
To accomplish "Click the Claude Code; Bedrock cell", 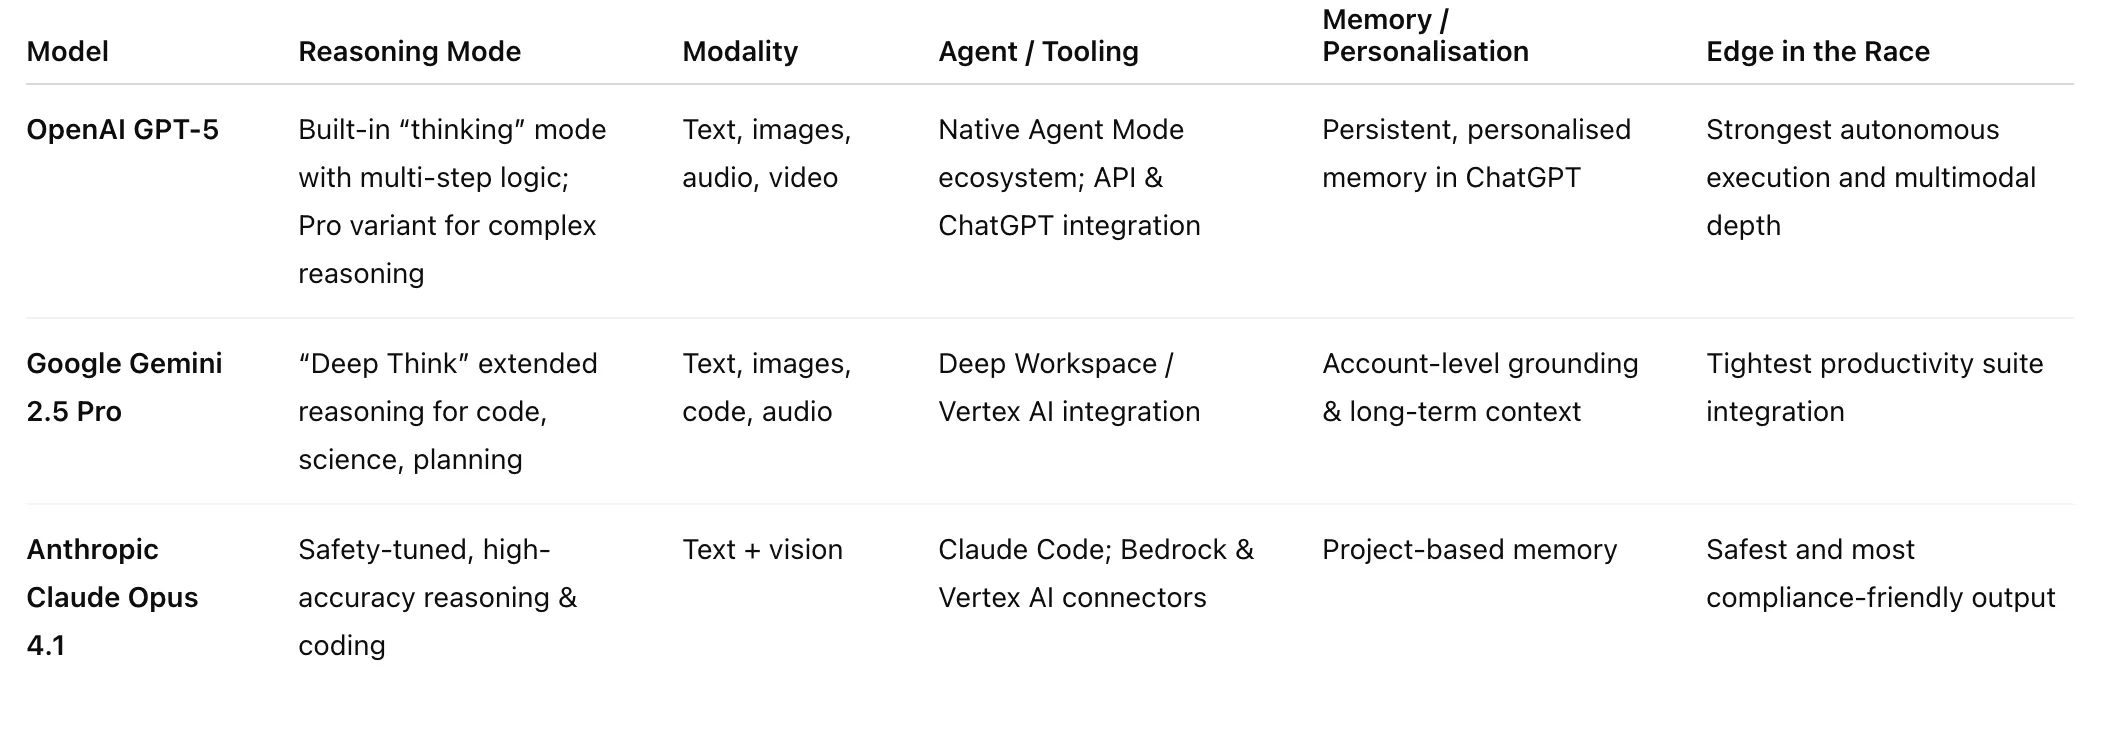I will coord(1096,573).
